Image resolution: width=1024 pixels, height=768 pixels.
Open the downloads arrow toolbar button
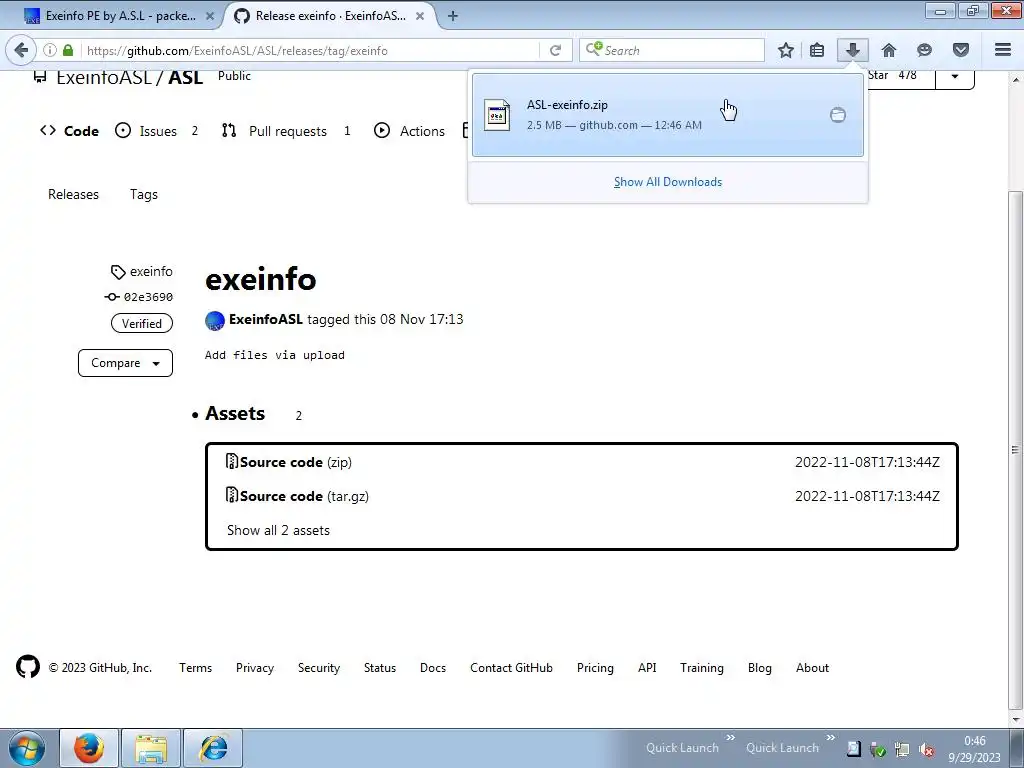(852, 50)
